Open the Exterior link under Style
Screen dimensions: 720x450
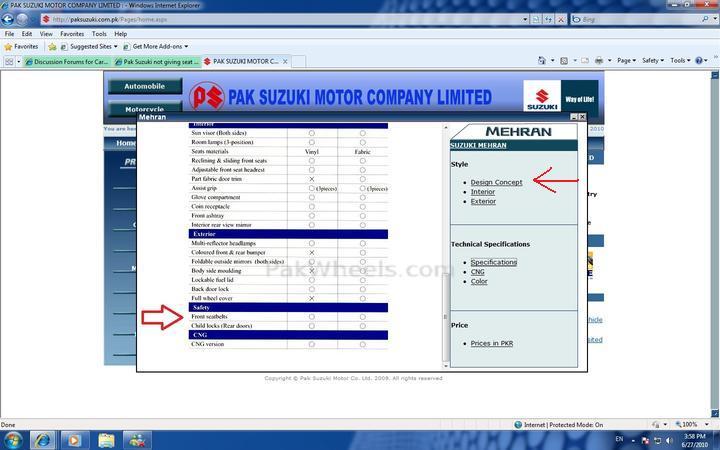pyautogui.click(x=483, y=202)
